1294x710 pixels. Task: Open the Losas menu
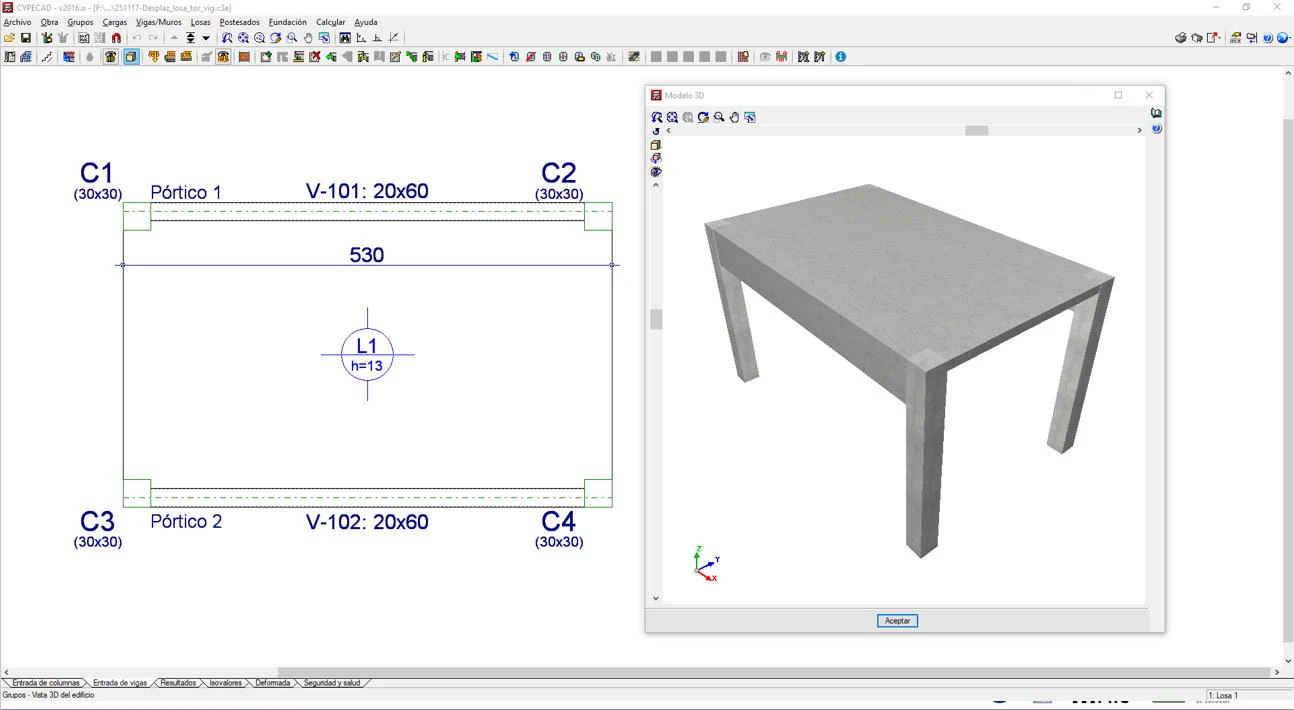pos(201,22)
